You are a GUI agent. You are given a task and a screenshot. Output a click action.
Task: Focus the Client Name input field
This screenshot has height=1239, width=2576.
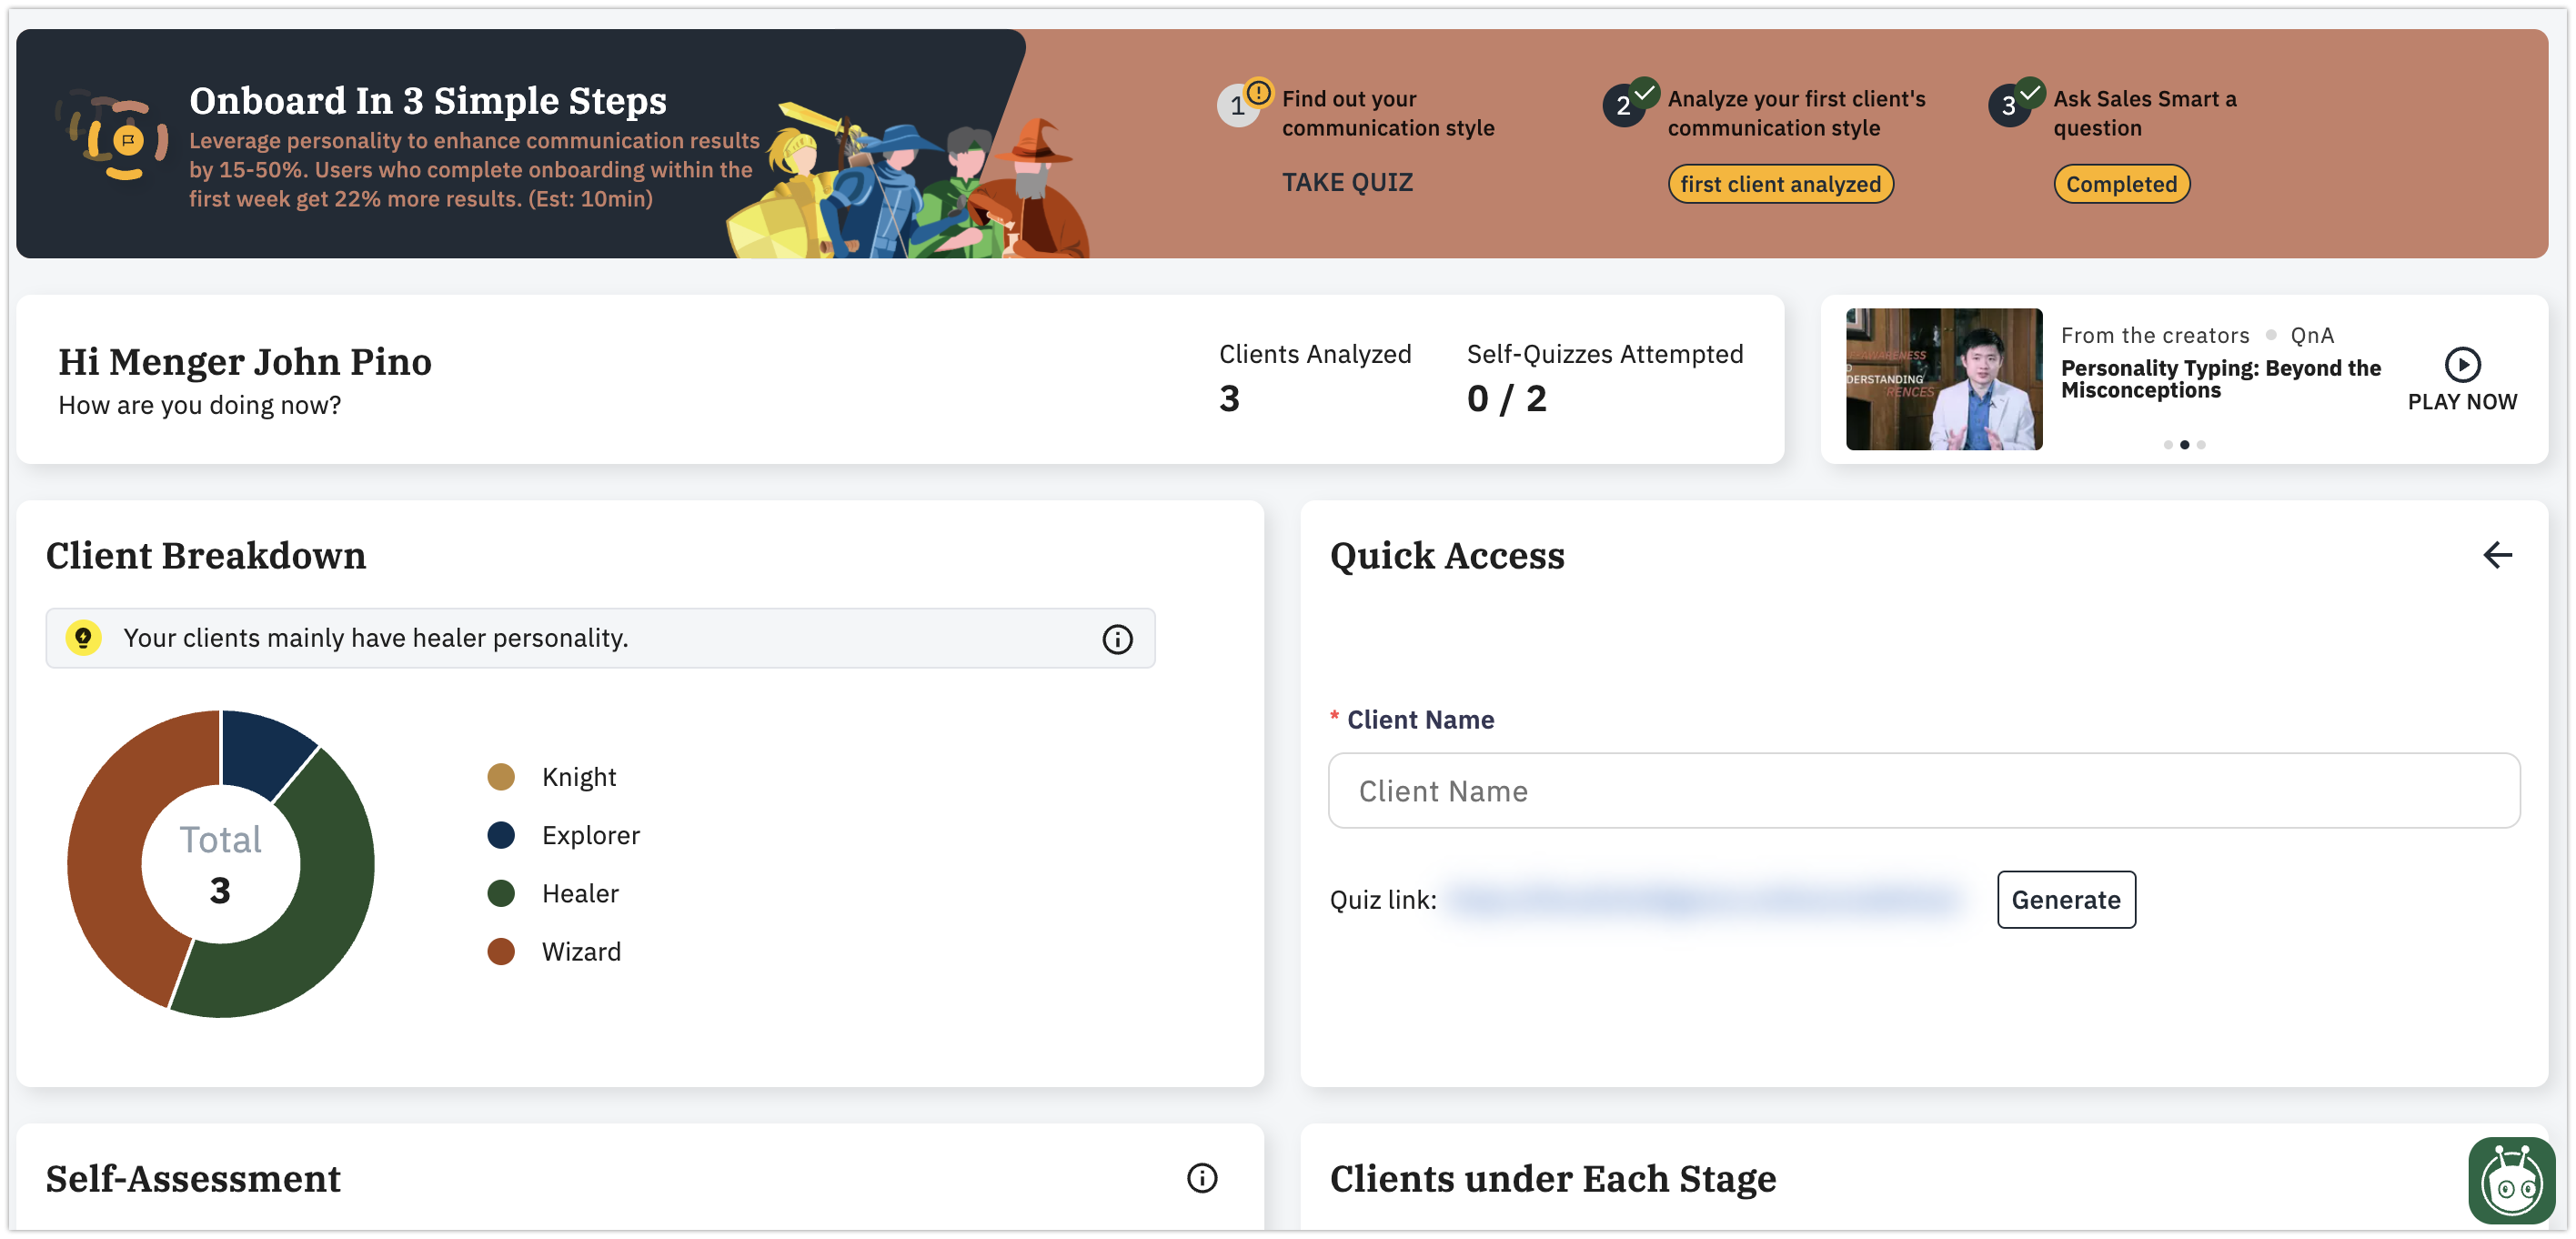tap(1923, 791)
